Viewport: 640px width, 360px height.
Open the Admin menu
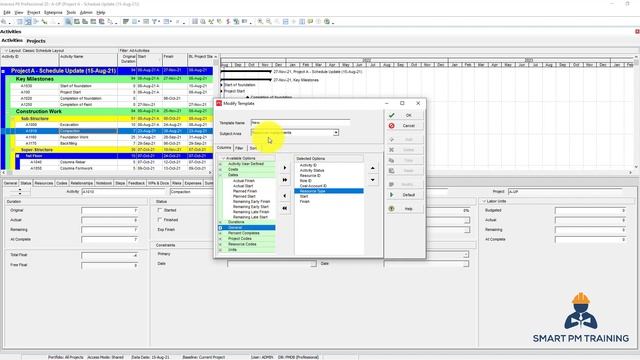click(86, 13)
